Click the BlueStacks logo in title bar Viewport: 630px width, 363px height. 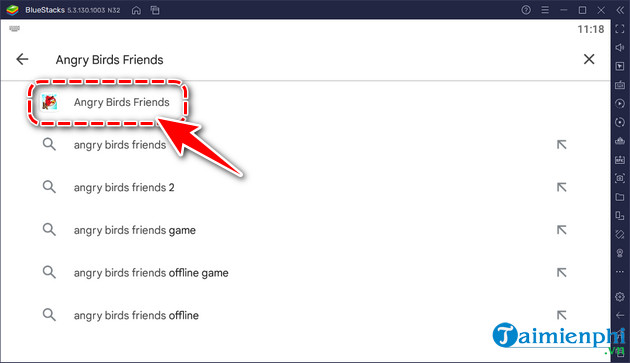(12, 10)
